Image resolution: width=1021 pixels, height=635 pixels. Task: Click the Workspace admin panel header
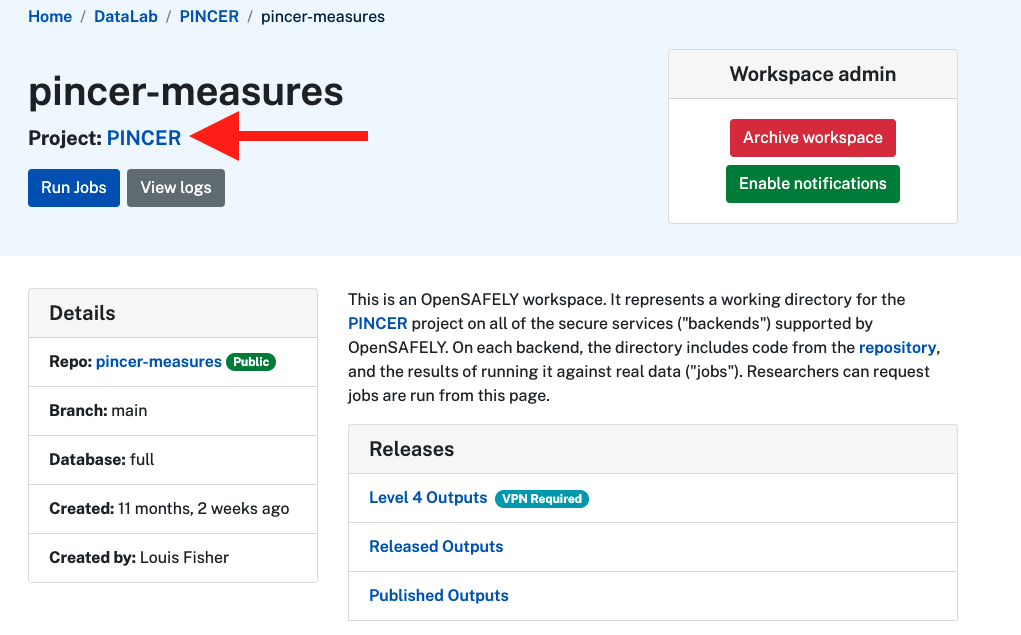[812, 73]
